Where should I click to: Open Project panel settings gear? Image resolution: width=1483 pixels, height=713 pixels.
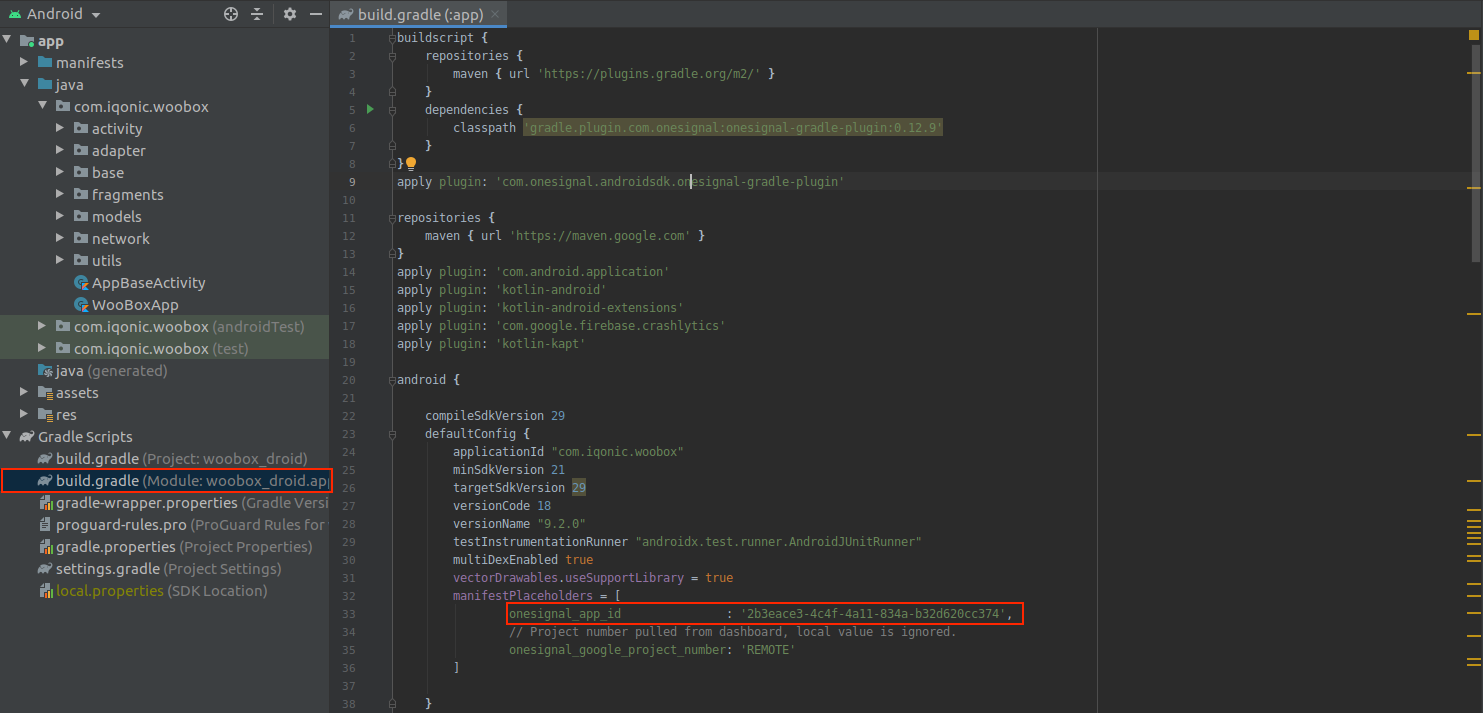[x=290, y=14]
